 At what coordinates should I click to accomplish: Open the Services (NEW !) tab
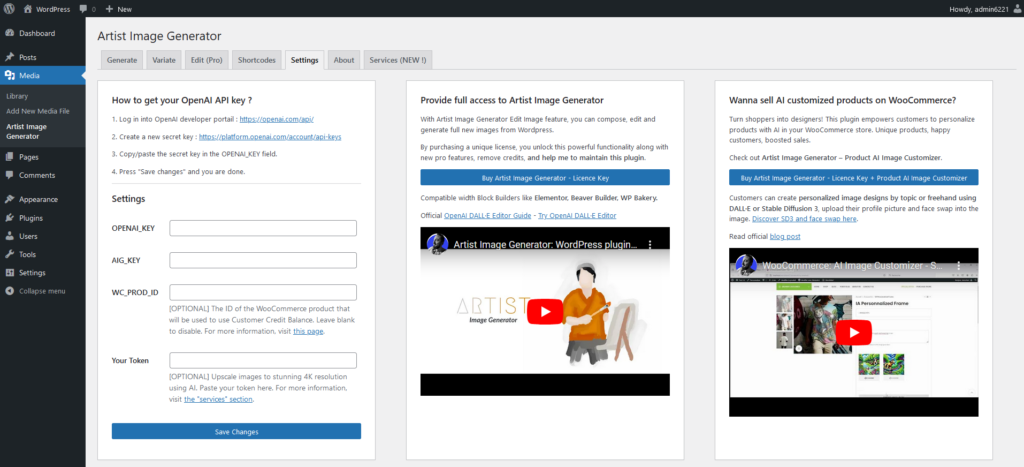(x=398, y=60)
